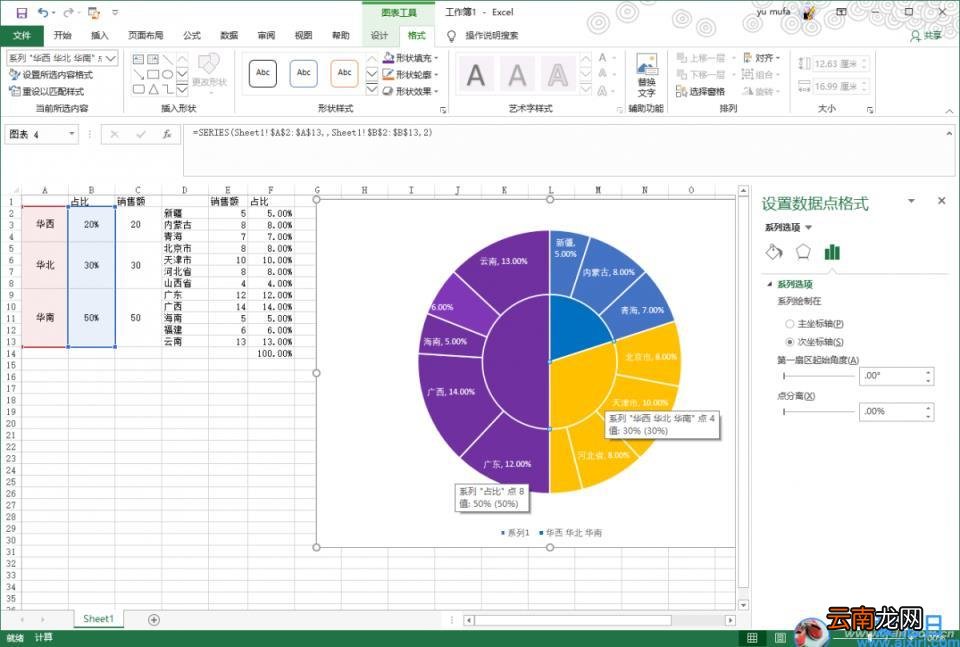Expand the chart element selector dropdown
The height and width of the screenshot is (647, 960).
pos(111,58)
